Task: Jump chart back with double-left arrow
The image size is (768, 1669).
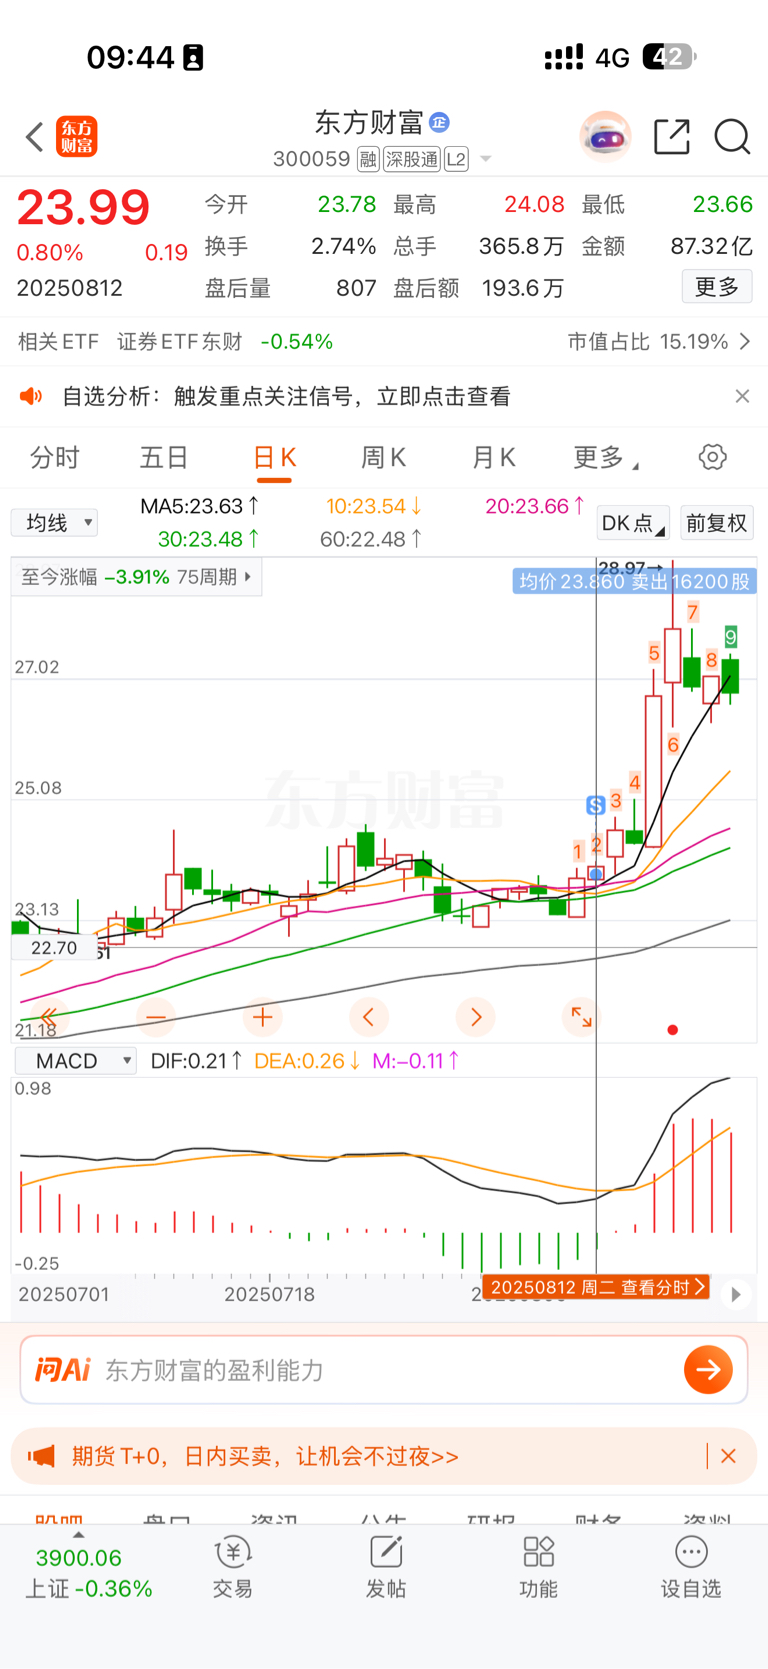Action: [x=48, y=1017]
